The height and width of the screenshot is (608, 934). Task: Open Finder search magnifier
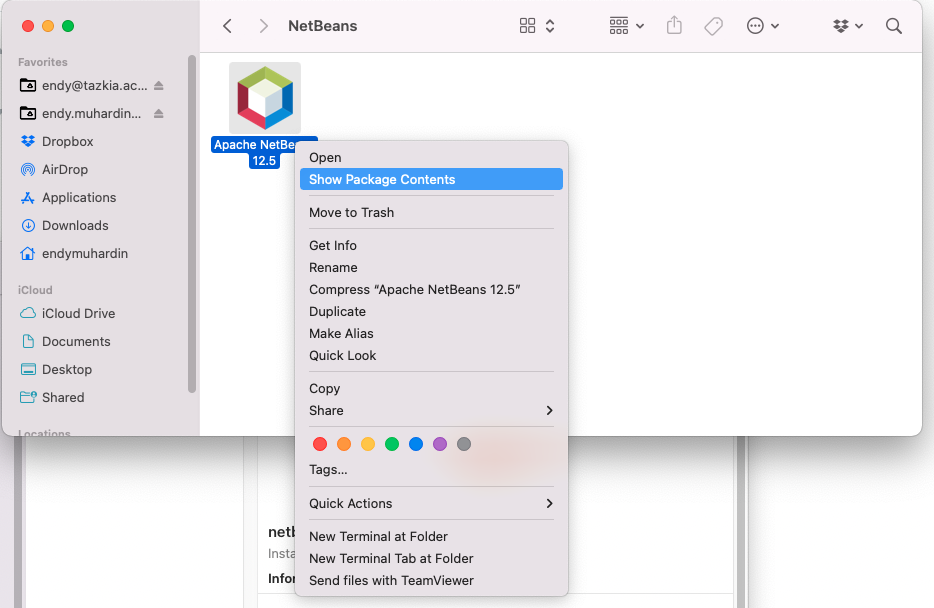pos(893,26)
